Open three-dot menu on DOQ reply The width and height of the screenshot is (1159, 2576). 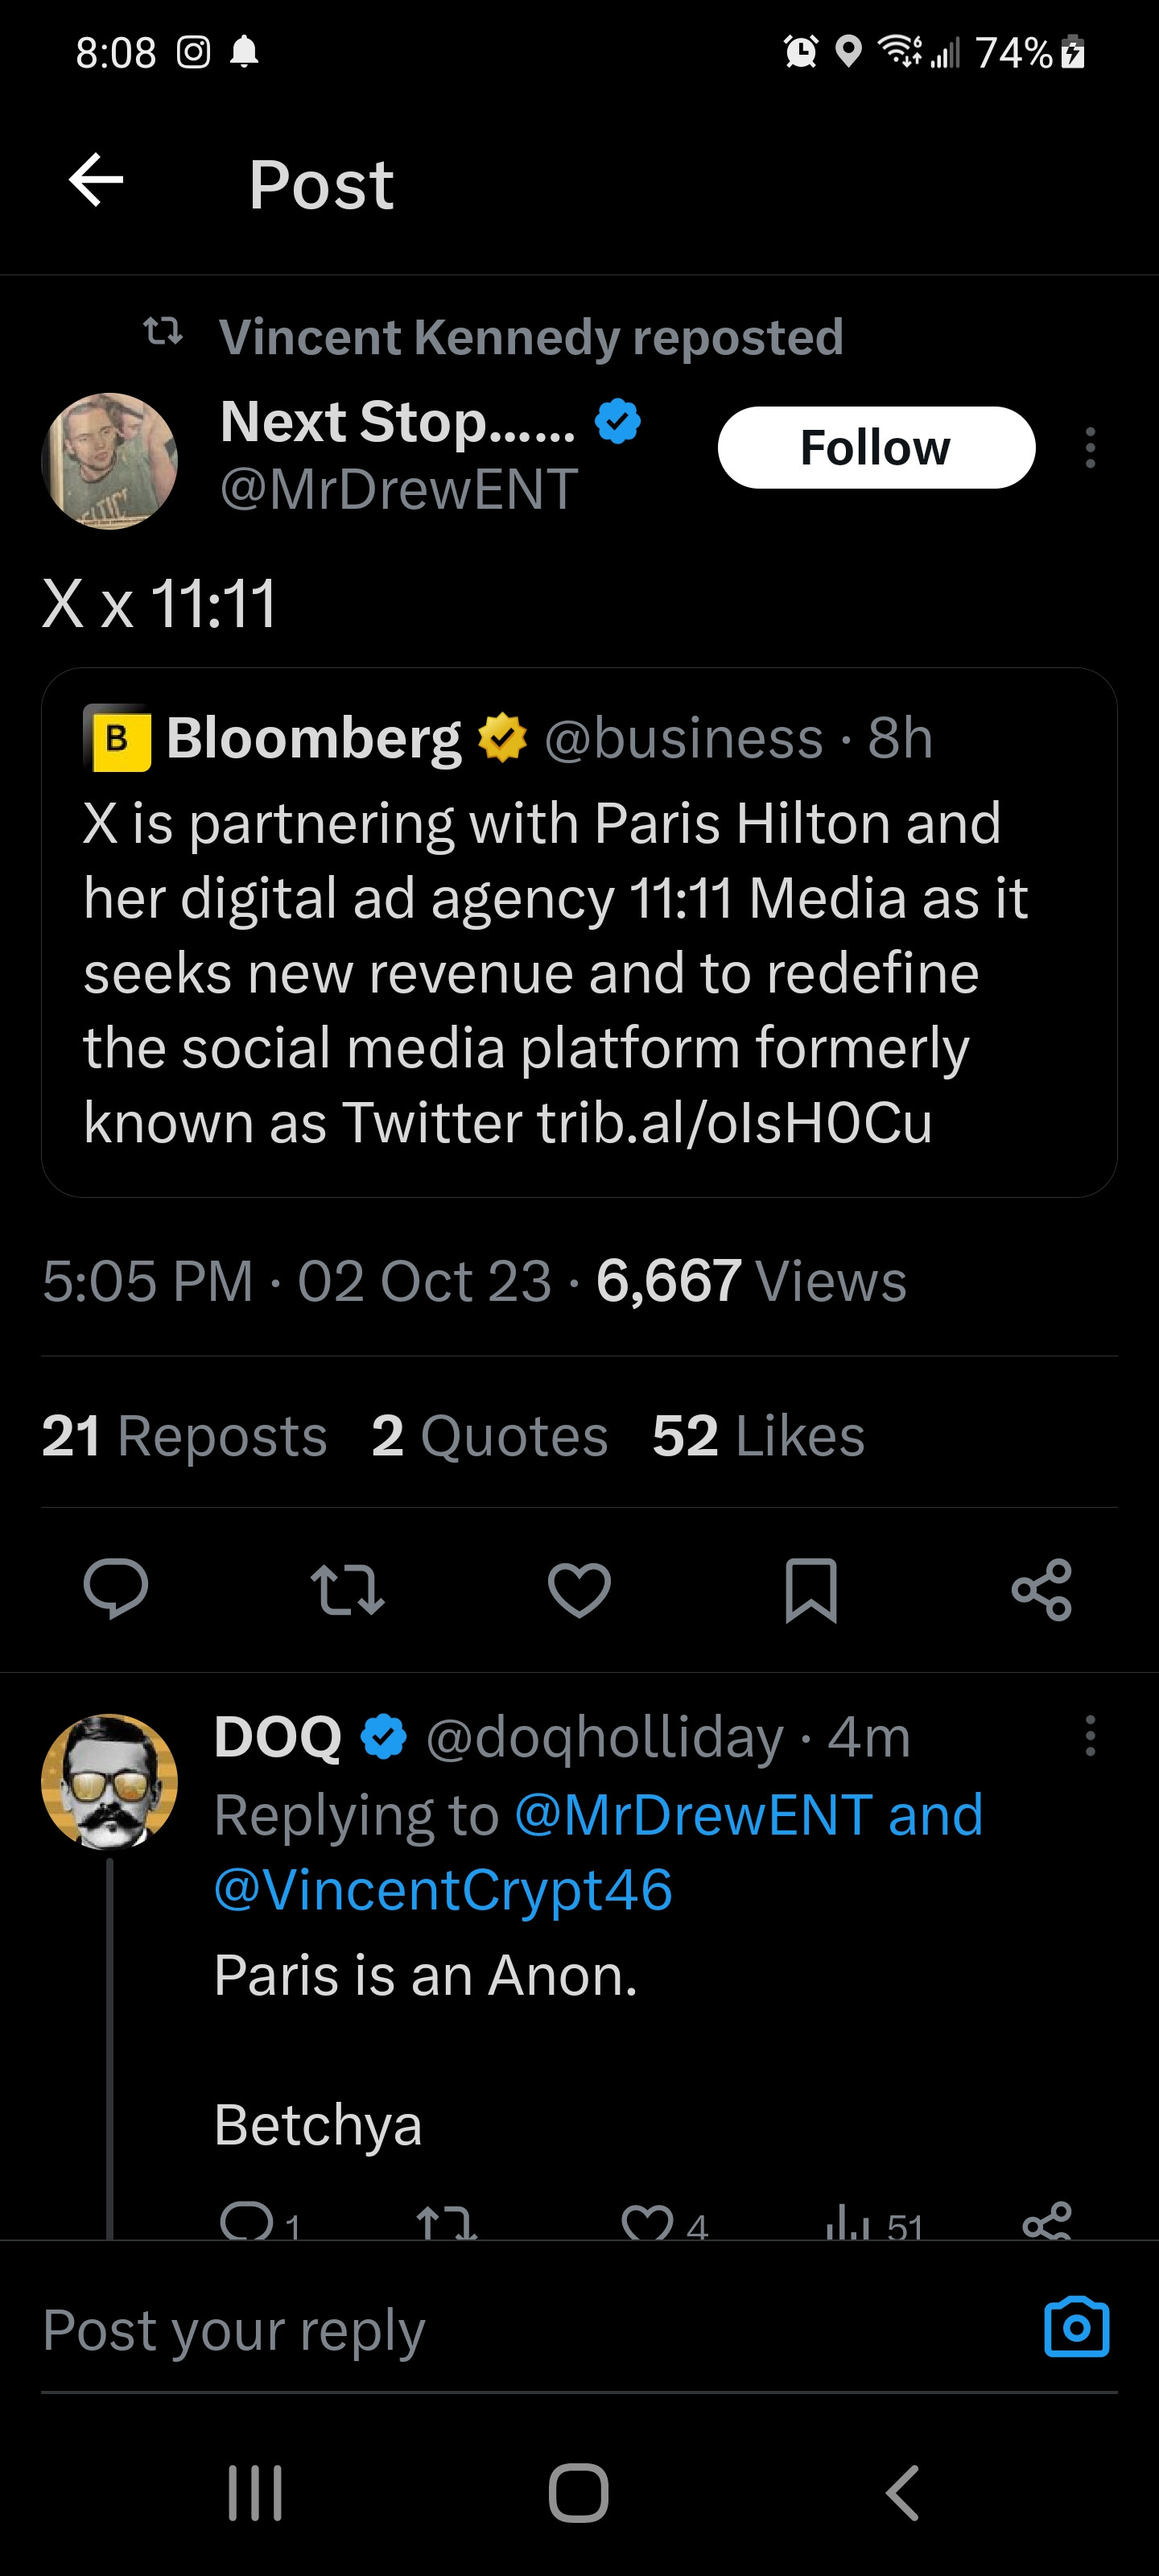[1090, 1736]
